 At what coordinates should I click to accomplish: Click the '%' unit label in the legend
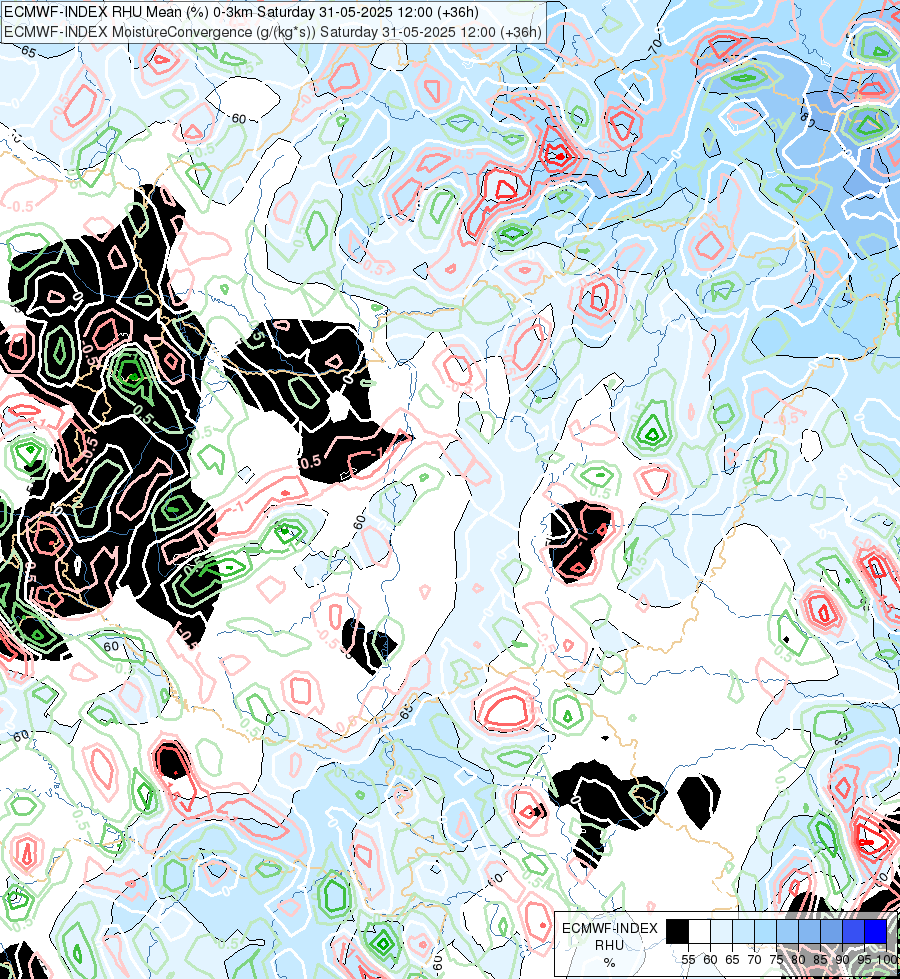(609, 962)
